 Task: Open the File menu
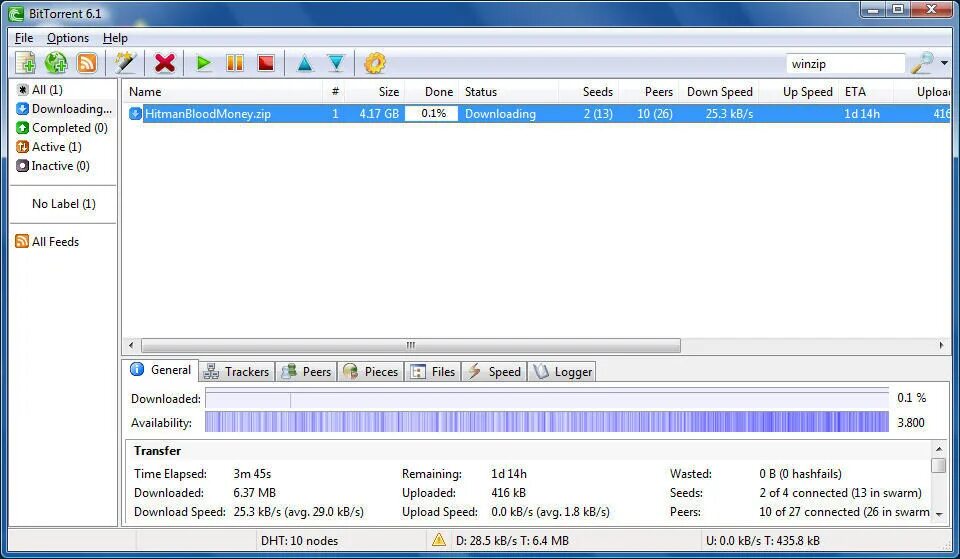coord(24,38)
